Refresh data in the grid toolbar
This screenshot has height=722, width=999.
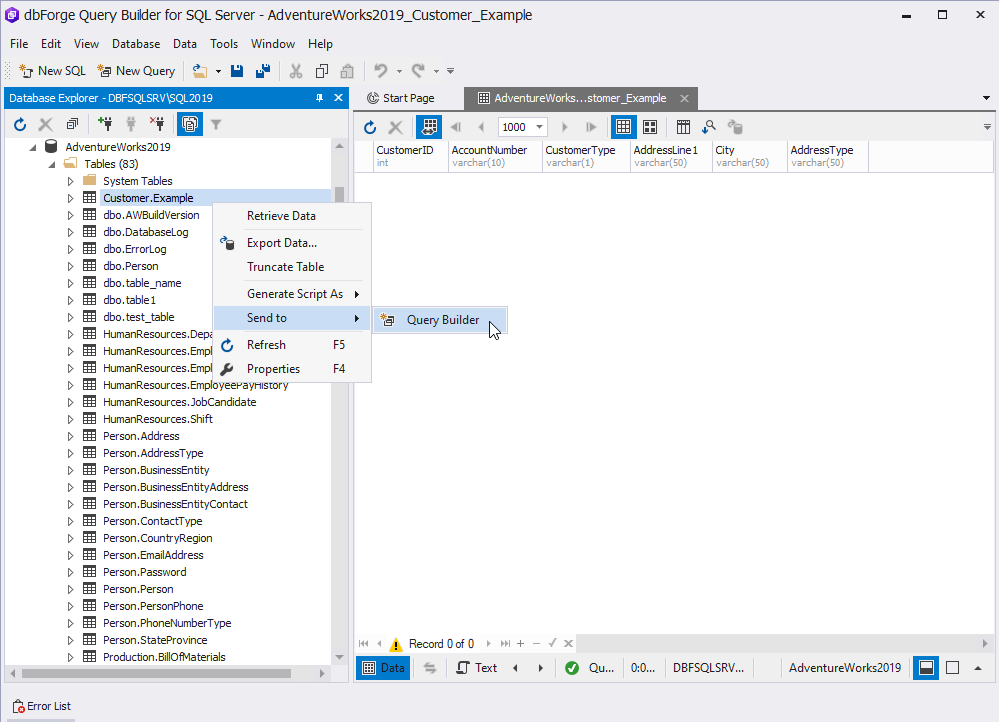370,127
